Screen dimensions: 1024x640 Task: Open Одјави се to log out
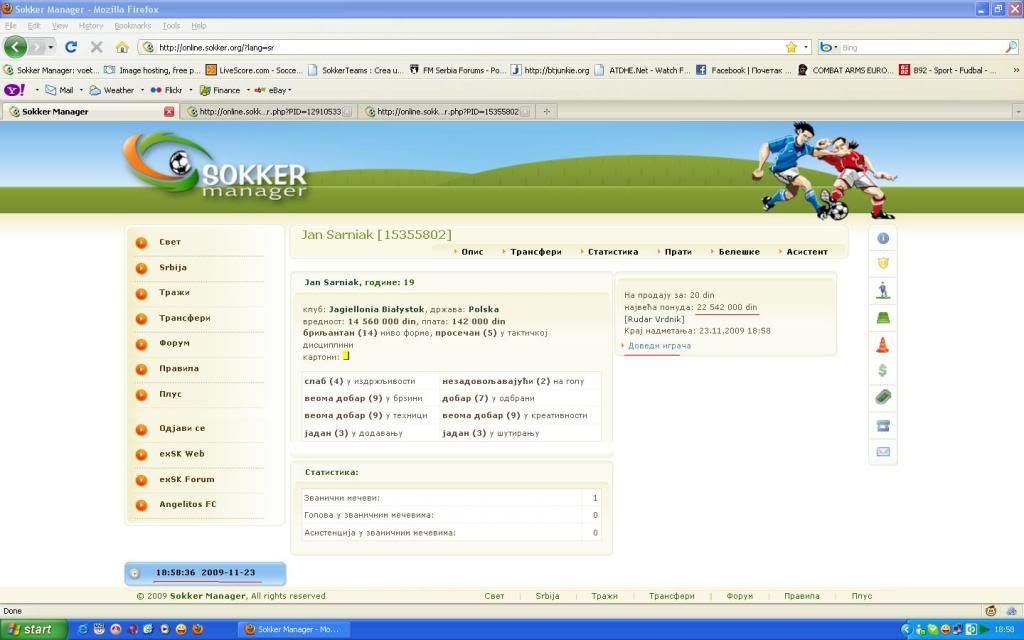[182, 428]
